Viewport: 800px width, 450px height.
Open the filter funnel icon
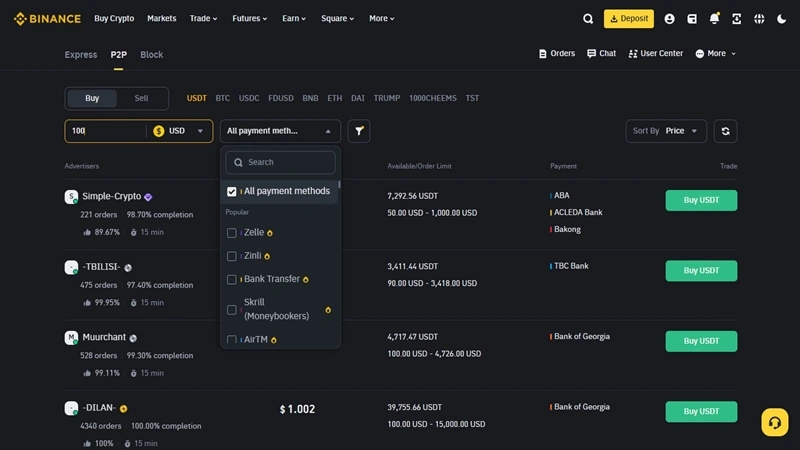pos(359,131)
